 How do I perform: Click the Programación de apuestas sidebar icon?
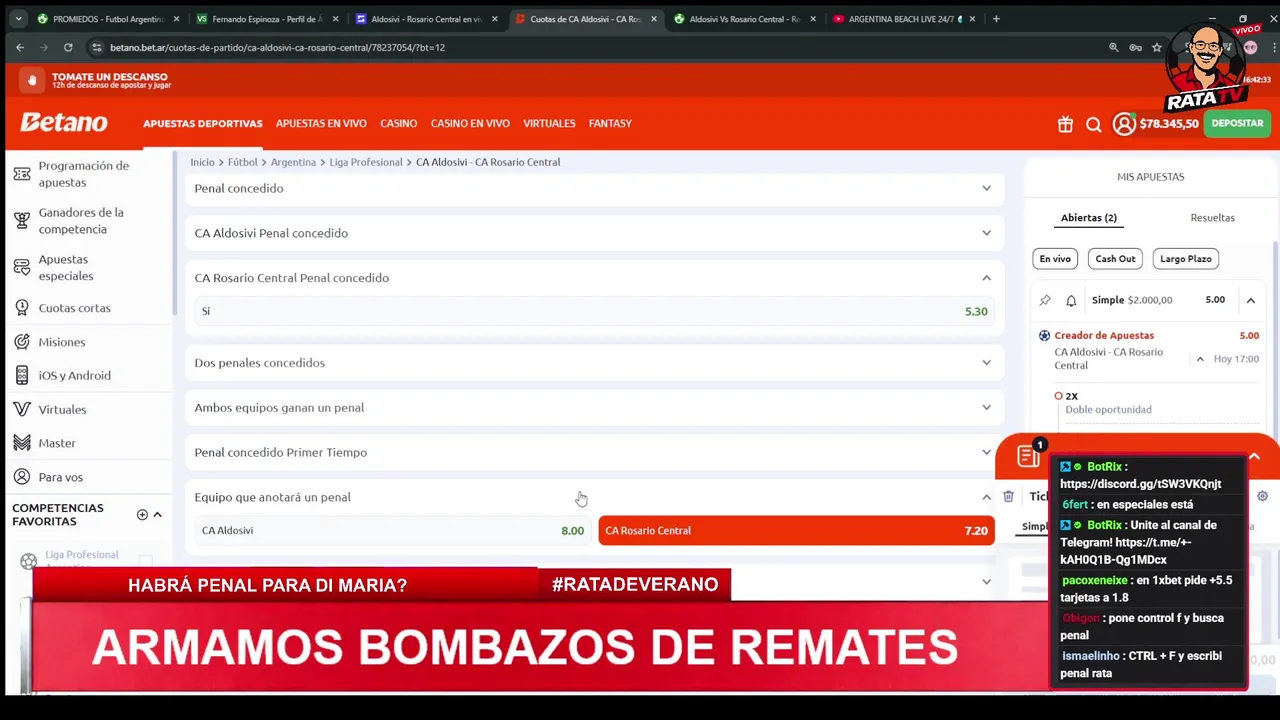coord(22,174)
